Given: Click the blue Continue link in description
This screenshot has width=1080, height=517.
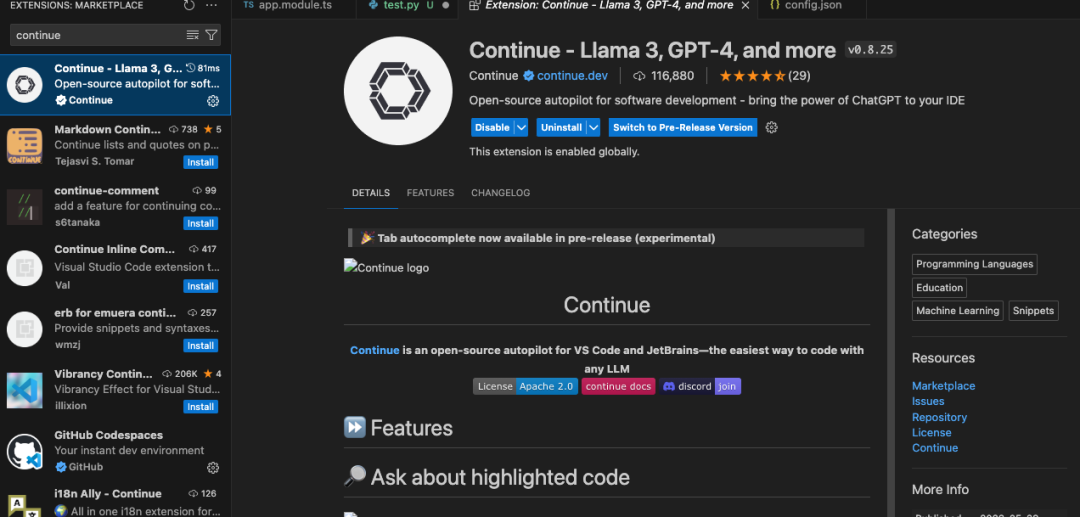Looking at the screenshot, I should click(x=375, y=350).
